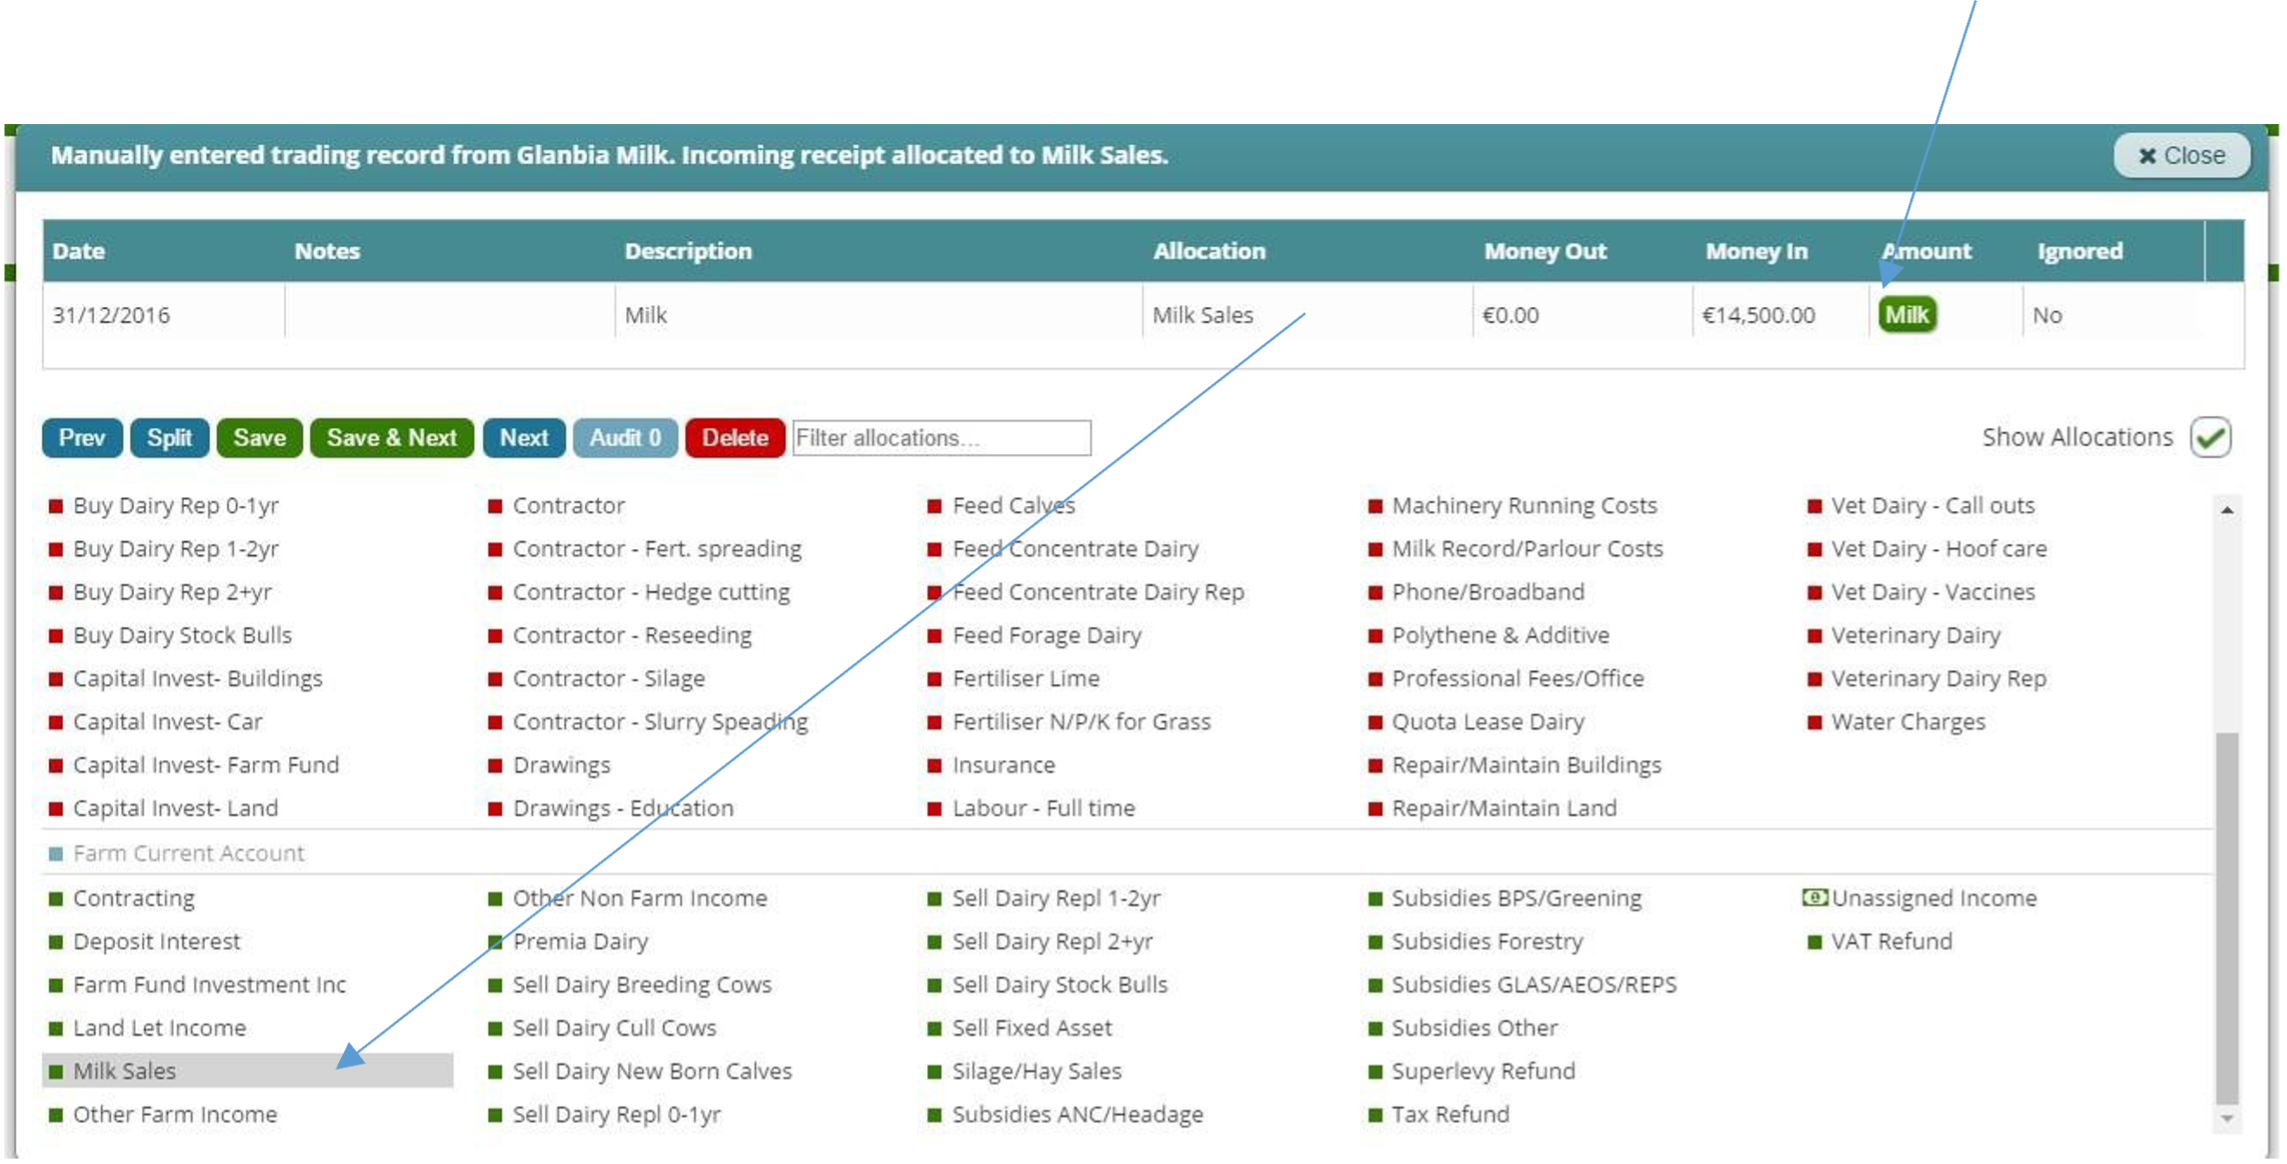Open Audit 0 button
This screenshot has height=1164, width=2287.
point(625,438)
